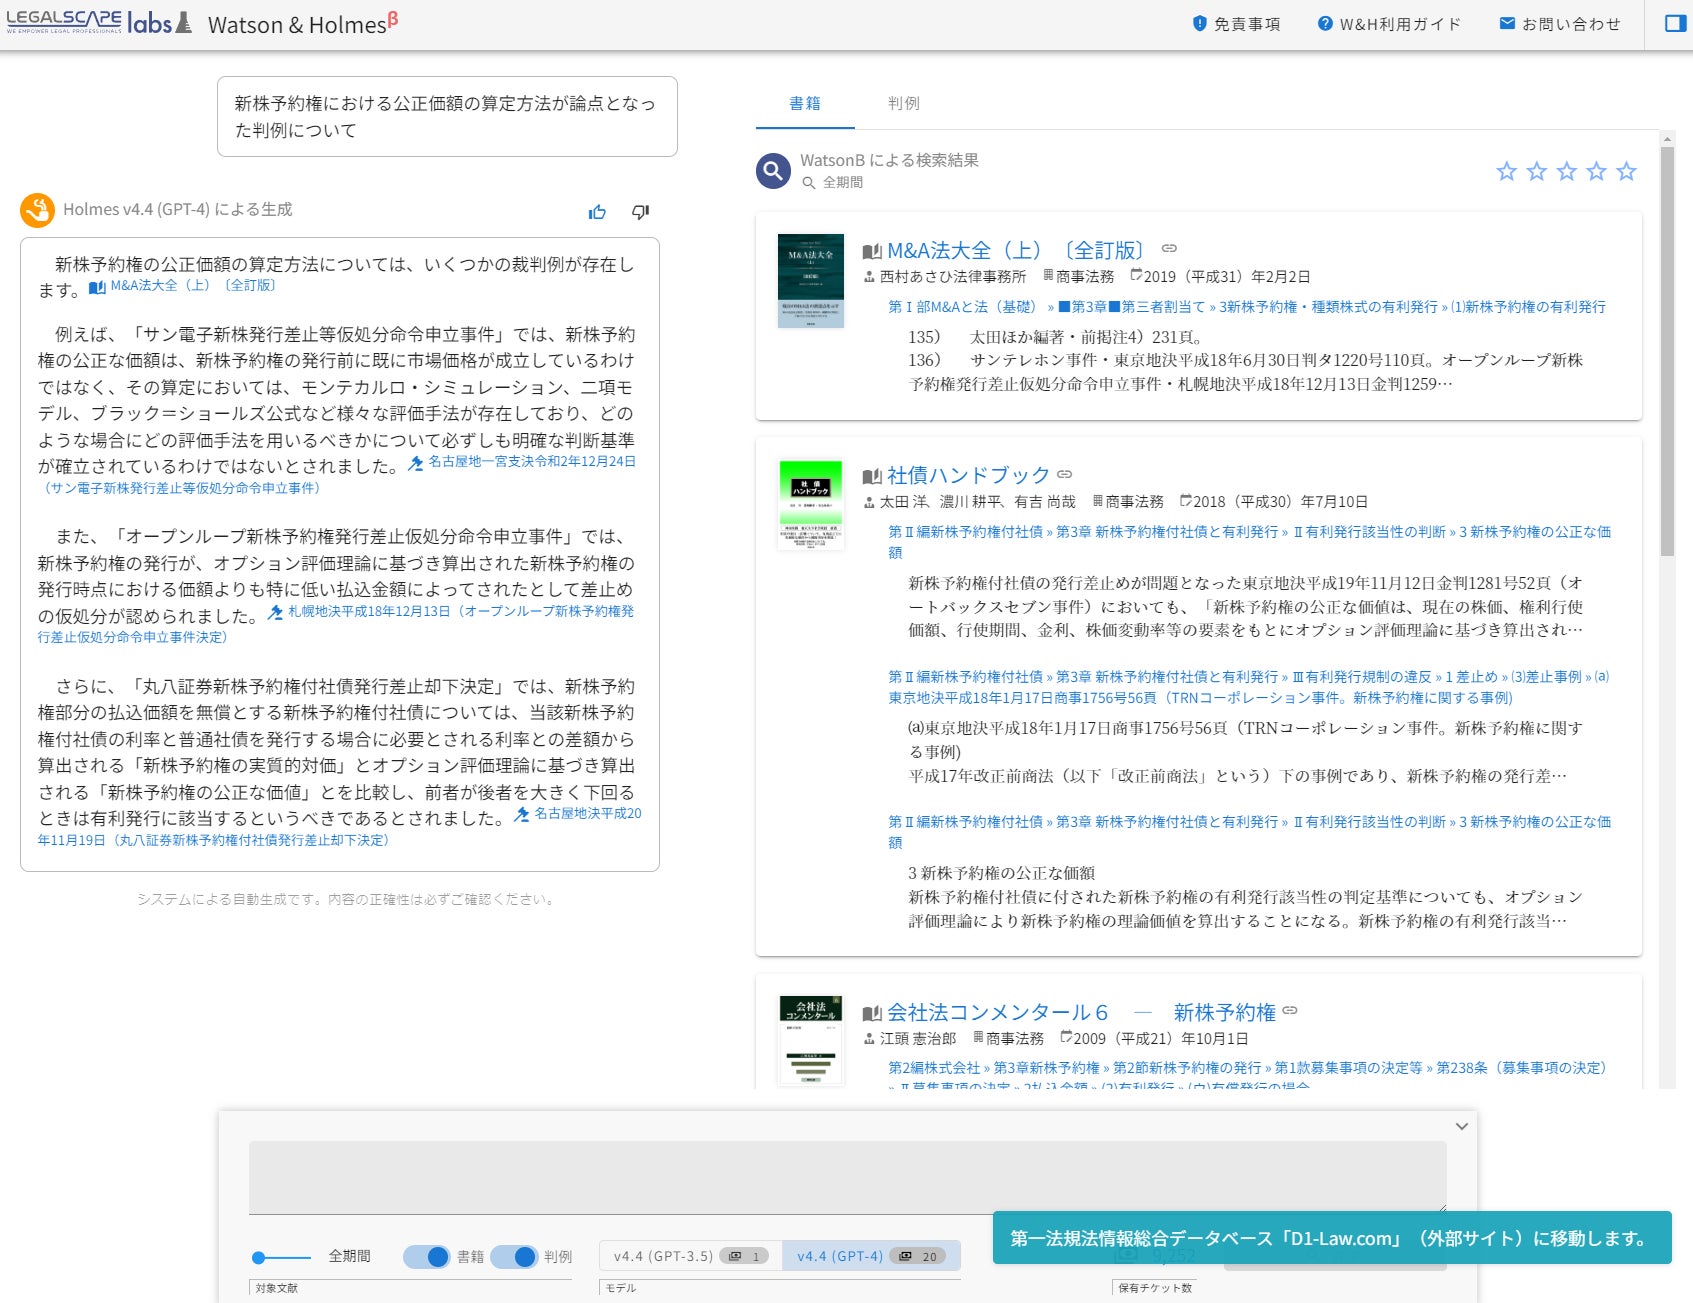The image size is (1693, 1303).
Task: Click the query box 新株予約権における公正価額
Action: (447, 117)
